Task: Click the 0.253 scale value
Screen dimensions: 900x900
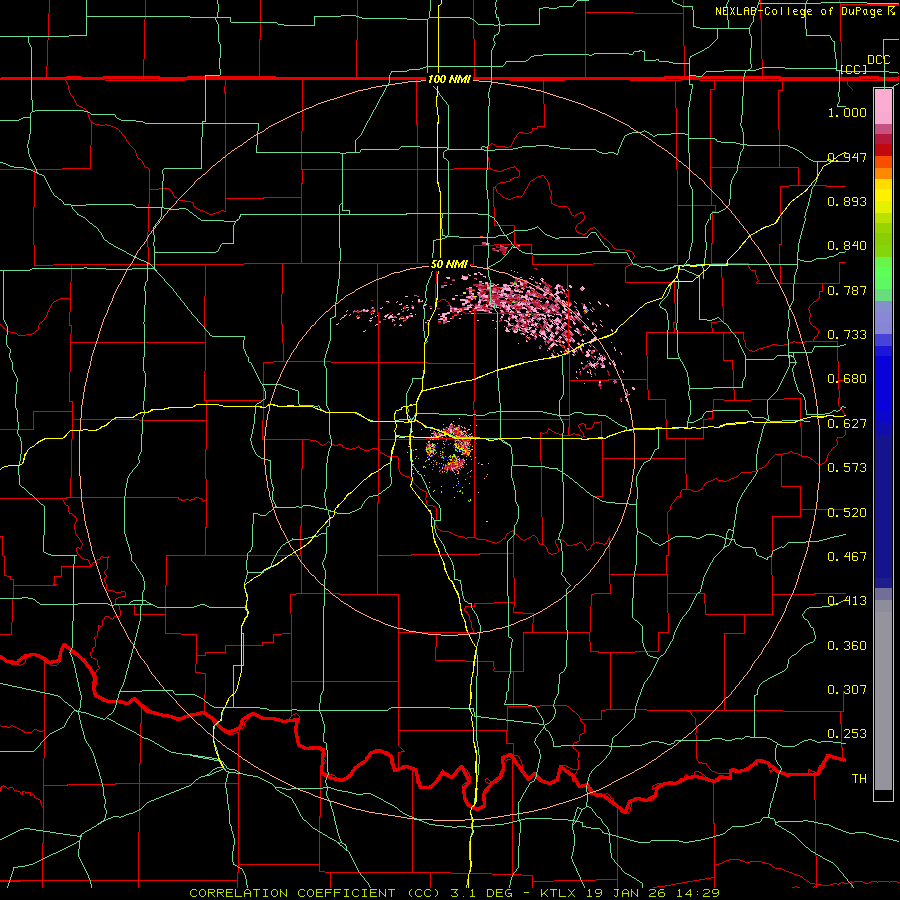Action: click(x=847, y=734)
